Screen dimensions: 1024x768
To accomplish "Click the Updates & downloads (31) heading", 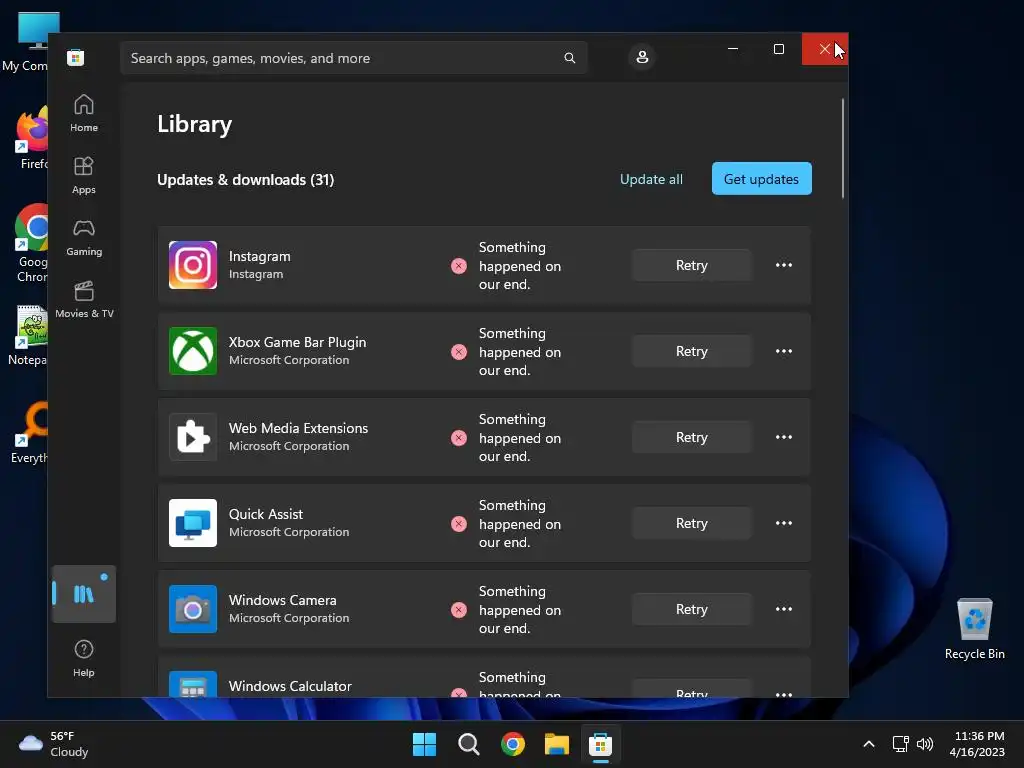I will coord(246,180).
